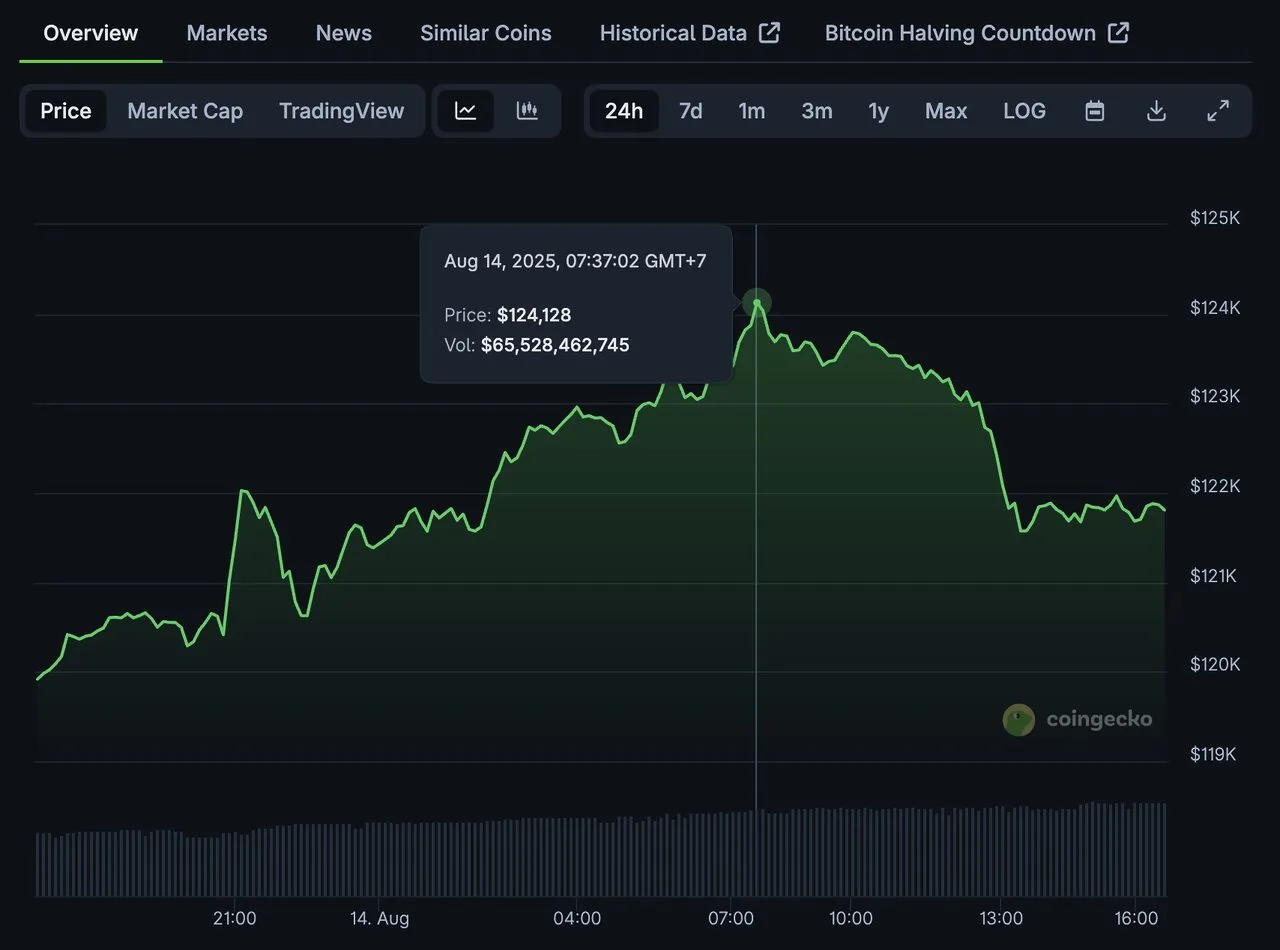The height and width of the screenshot is (950, 1280).
Task: Choose the Max time range
Action: pyautogui.click(x=945, y=111)
